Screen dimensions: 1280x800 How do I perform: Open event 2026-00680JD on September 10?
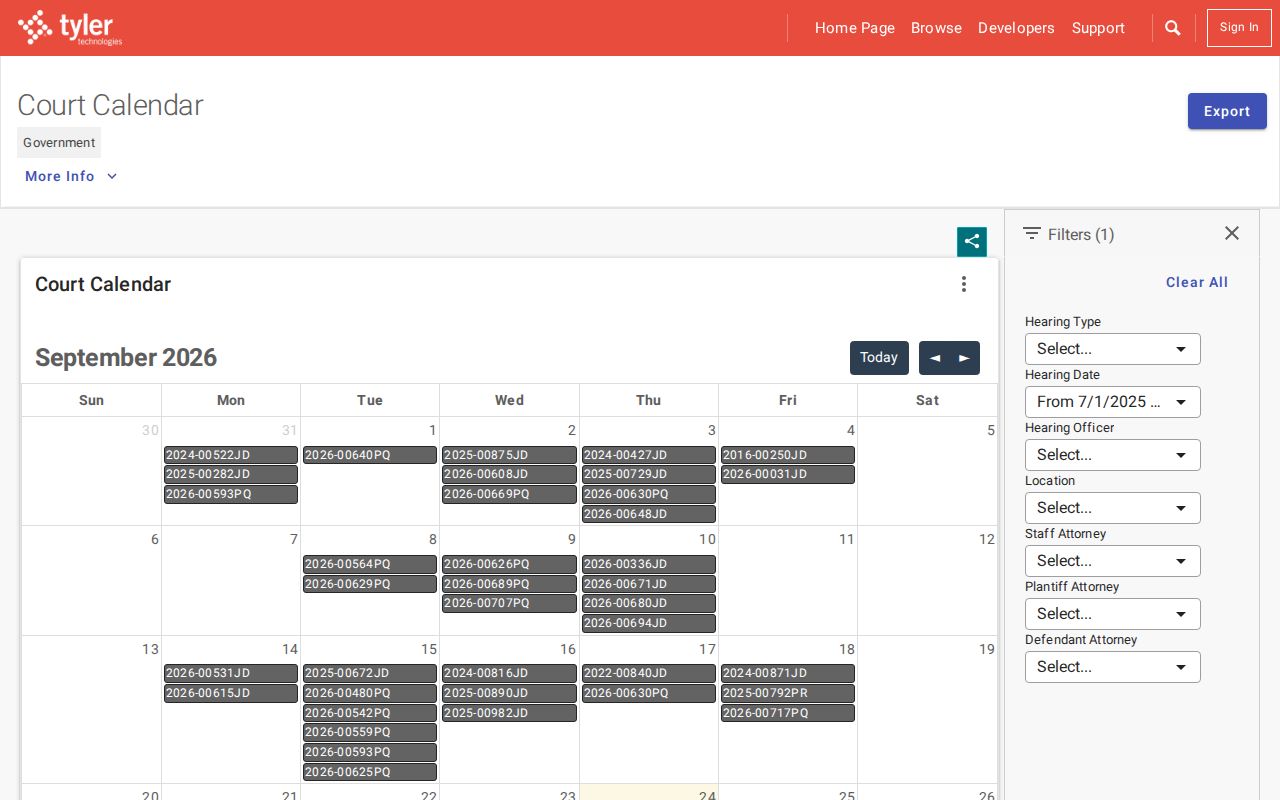649,603
